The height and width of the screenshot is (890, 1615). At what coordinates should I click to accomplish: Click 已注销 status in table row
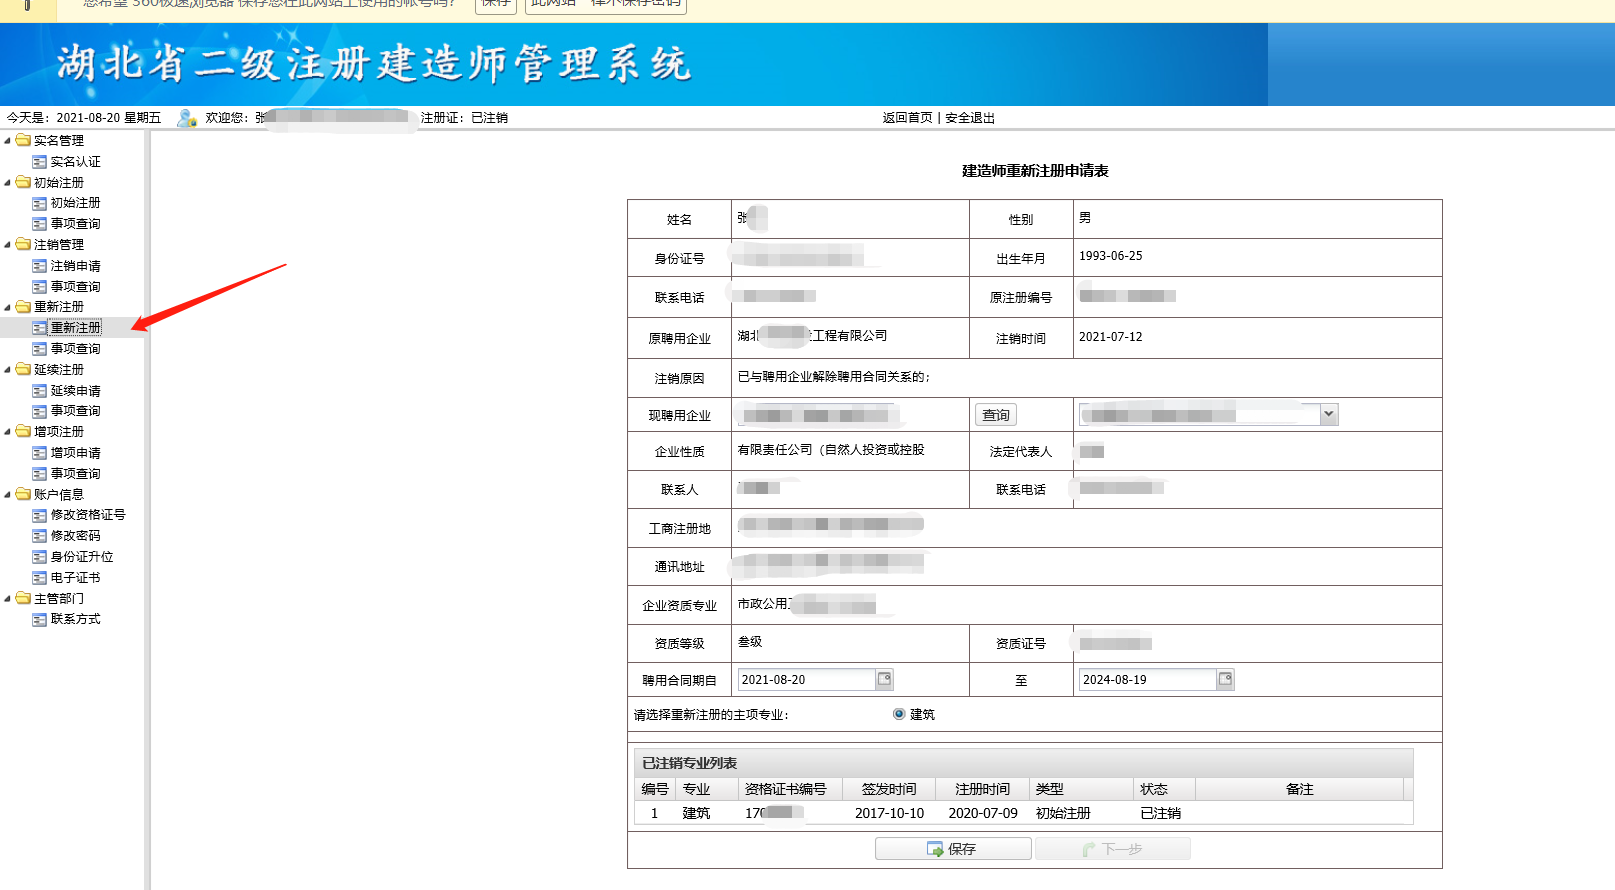coord(1160,813)
